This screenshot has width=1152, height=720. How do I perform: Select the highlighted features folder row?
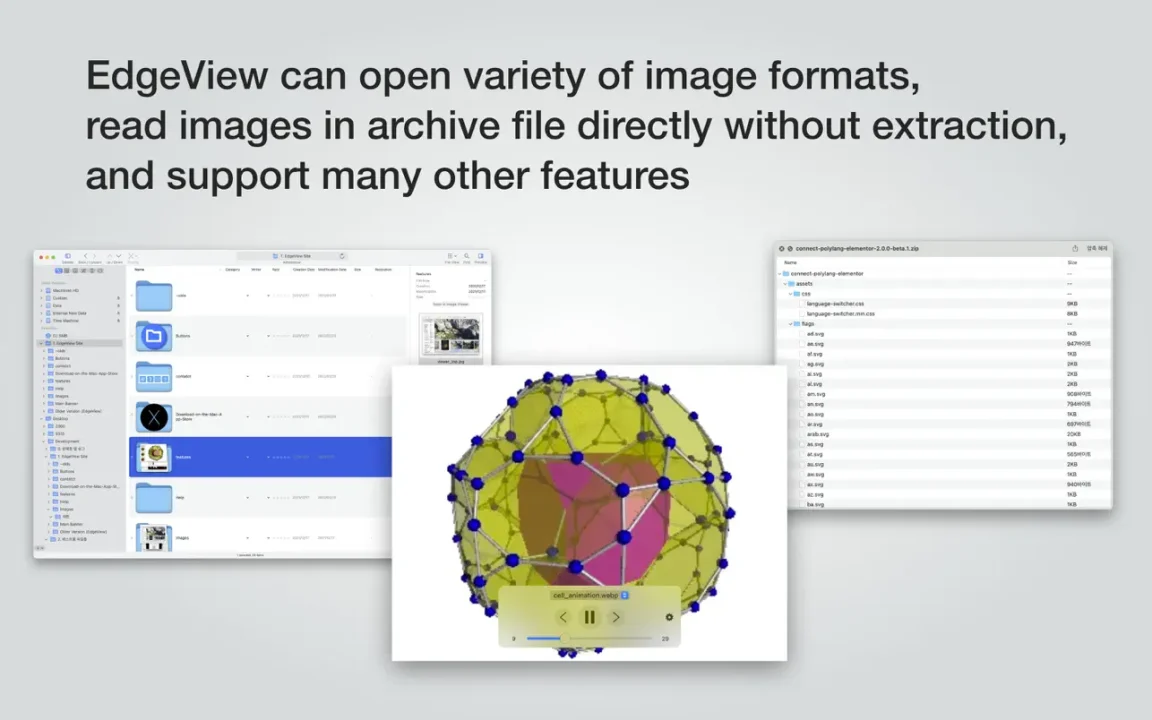[260, 457]
